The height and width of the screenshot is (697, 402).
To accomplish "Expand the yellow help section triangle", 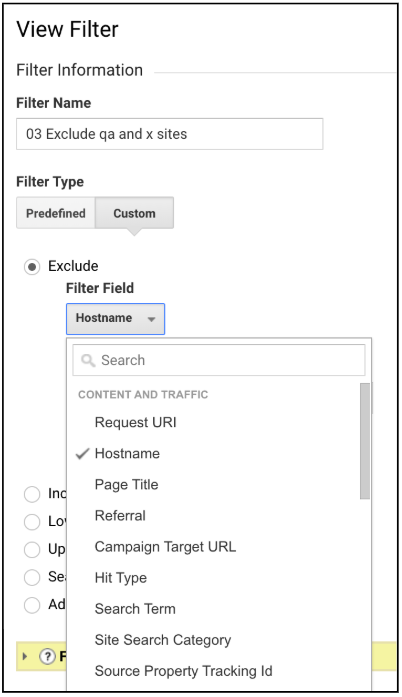I will [x=25, y=656].
